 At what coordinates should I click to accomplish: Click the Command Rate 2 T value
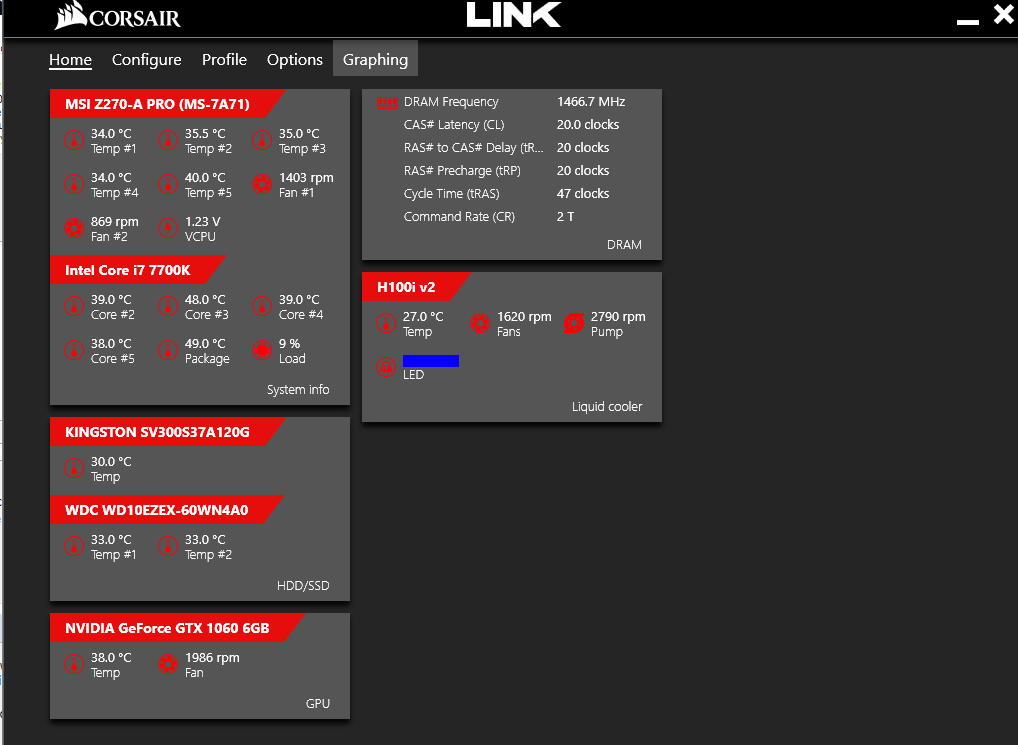tap(565, 217)
